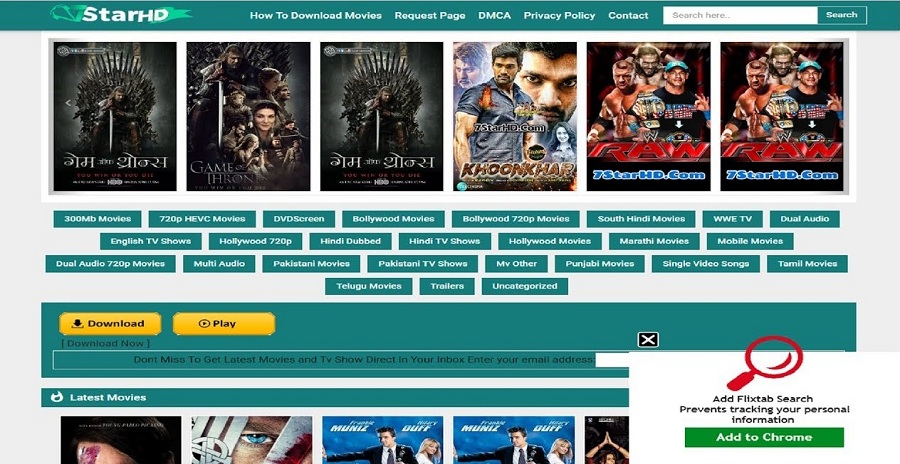Screen dimensions: 900x464
Task: Open the Mv Other category
Action: pyautogui.click(x=517, y=264)
